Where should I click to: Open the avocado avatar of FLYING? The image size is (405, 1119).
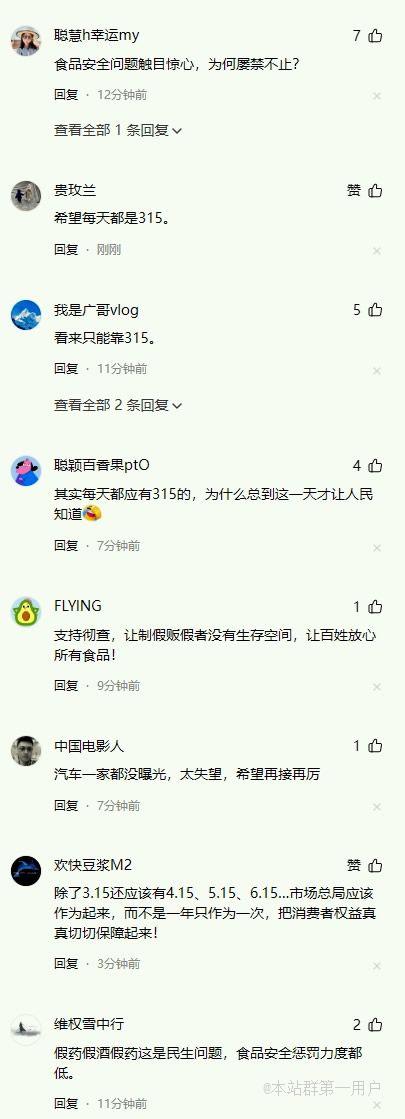tap(26, 612)
